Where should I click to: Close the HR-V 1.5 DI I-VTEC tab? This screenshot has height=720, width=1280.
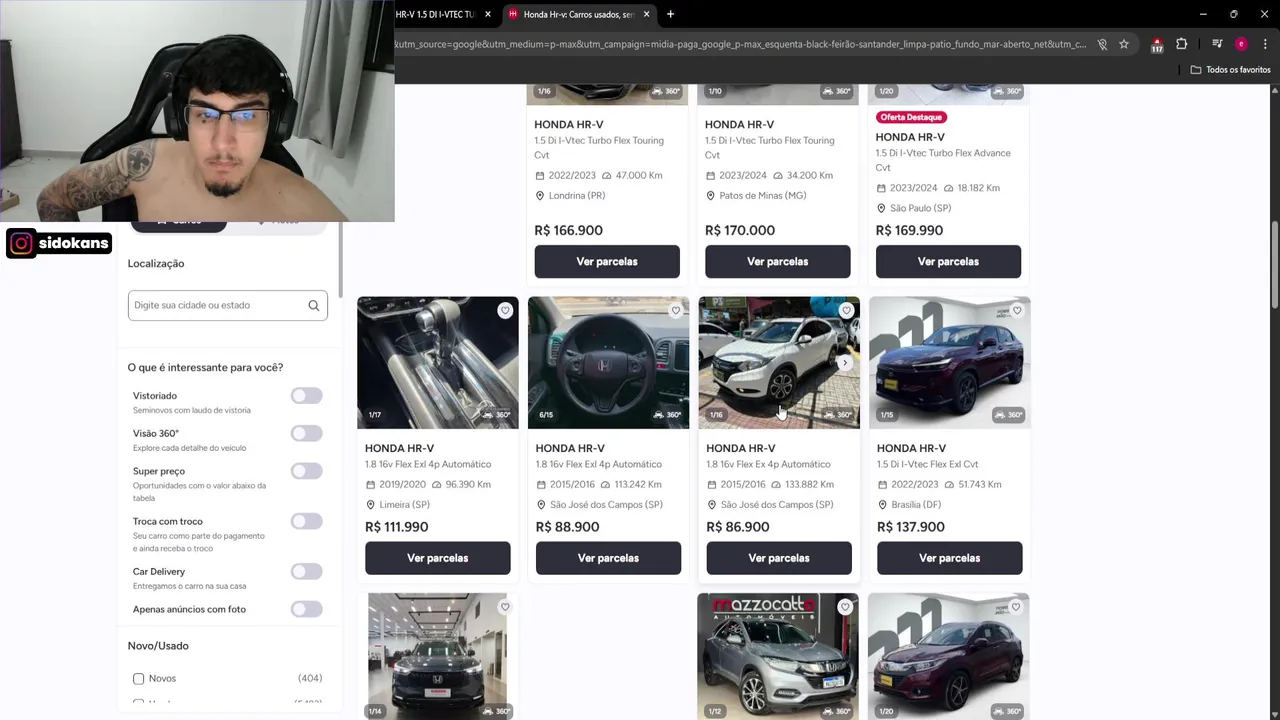[487, 14]
